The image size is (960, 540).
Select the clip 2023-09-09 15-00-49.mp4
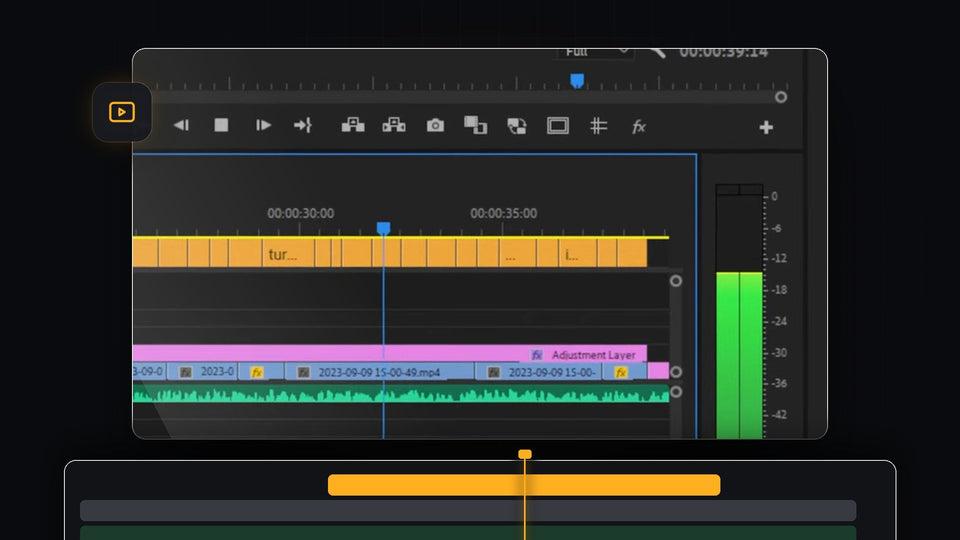[380, 372]
